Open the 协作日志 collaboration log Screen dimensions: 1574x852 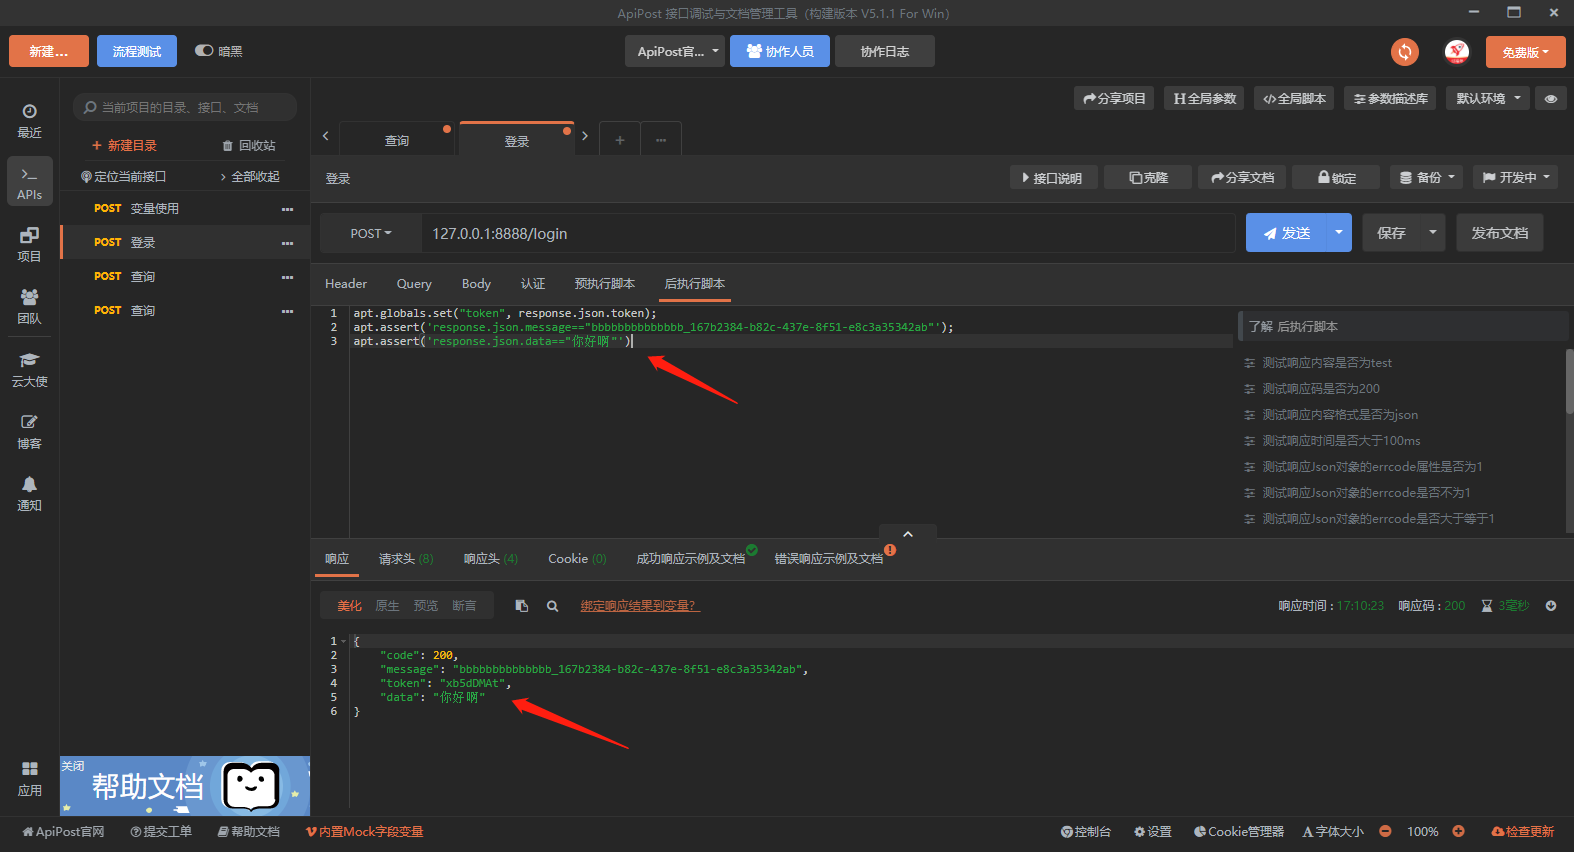pyautogui.click(x=885, y=51)
